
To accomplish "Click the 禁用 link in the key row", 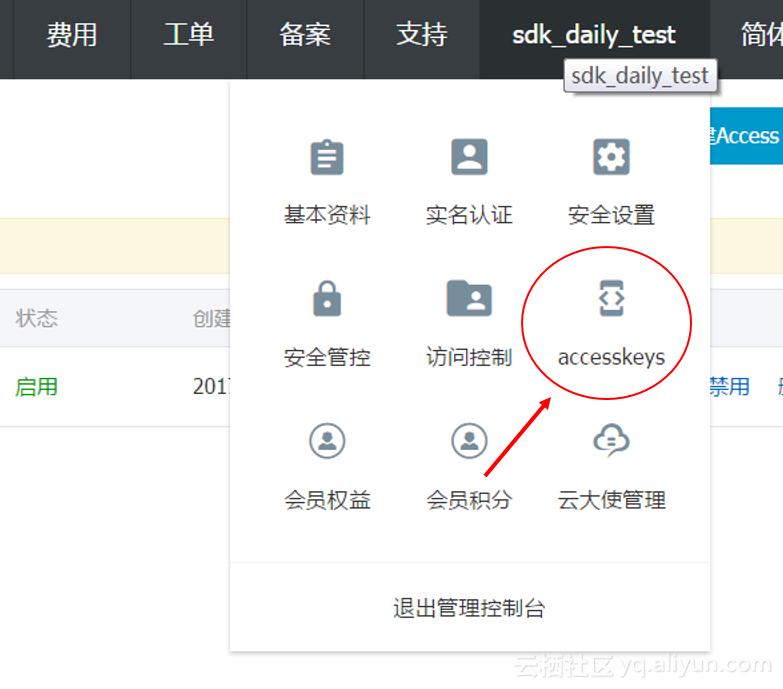I will tap(730, 386).
